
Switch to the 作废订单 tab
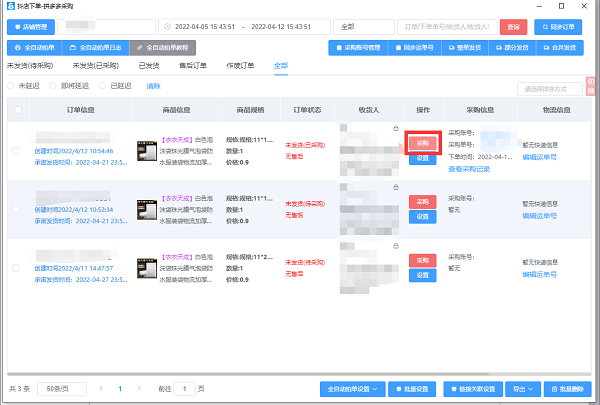(240, 65)
